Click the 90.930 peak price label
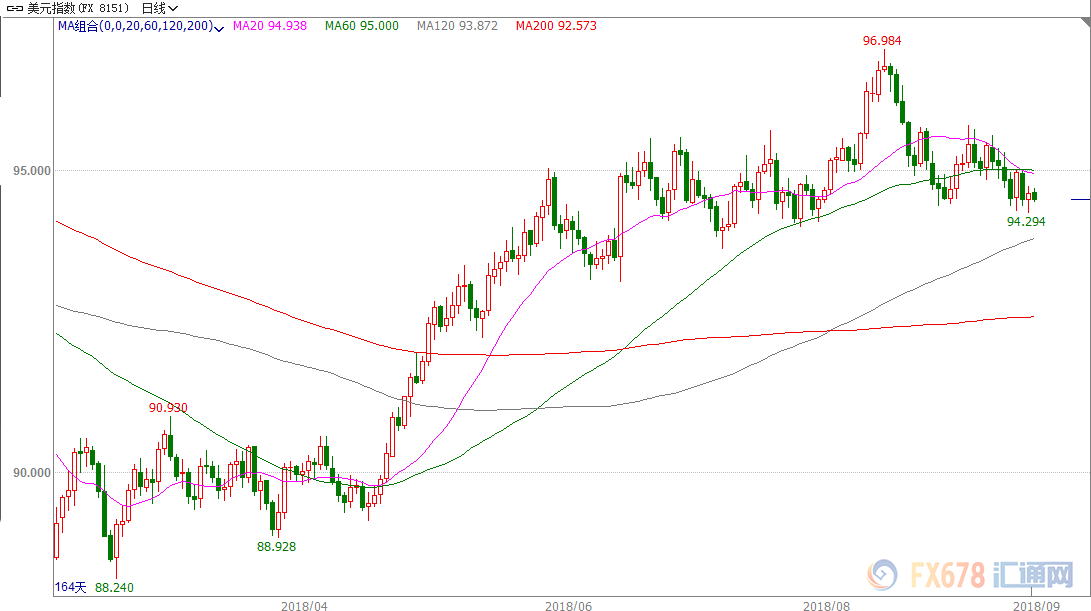 [x=168, y=407]
